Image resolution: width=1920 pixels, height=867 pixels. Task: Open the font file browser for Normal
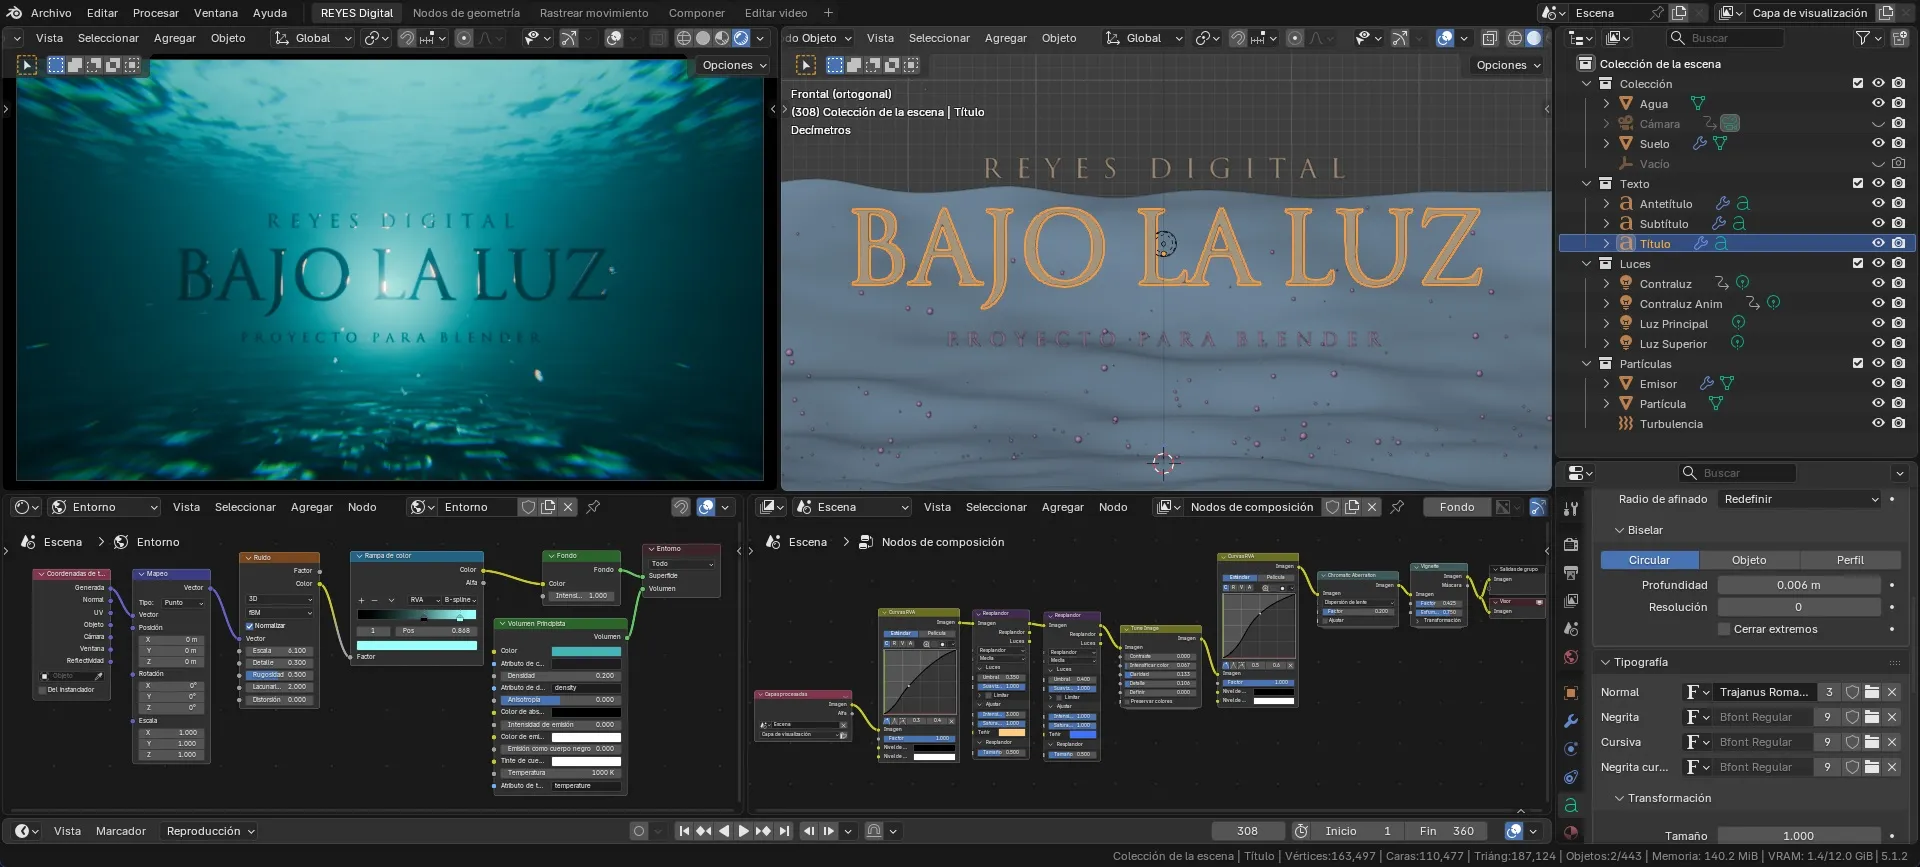click(x=1872, y=692)
